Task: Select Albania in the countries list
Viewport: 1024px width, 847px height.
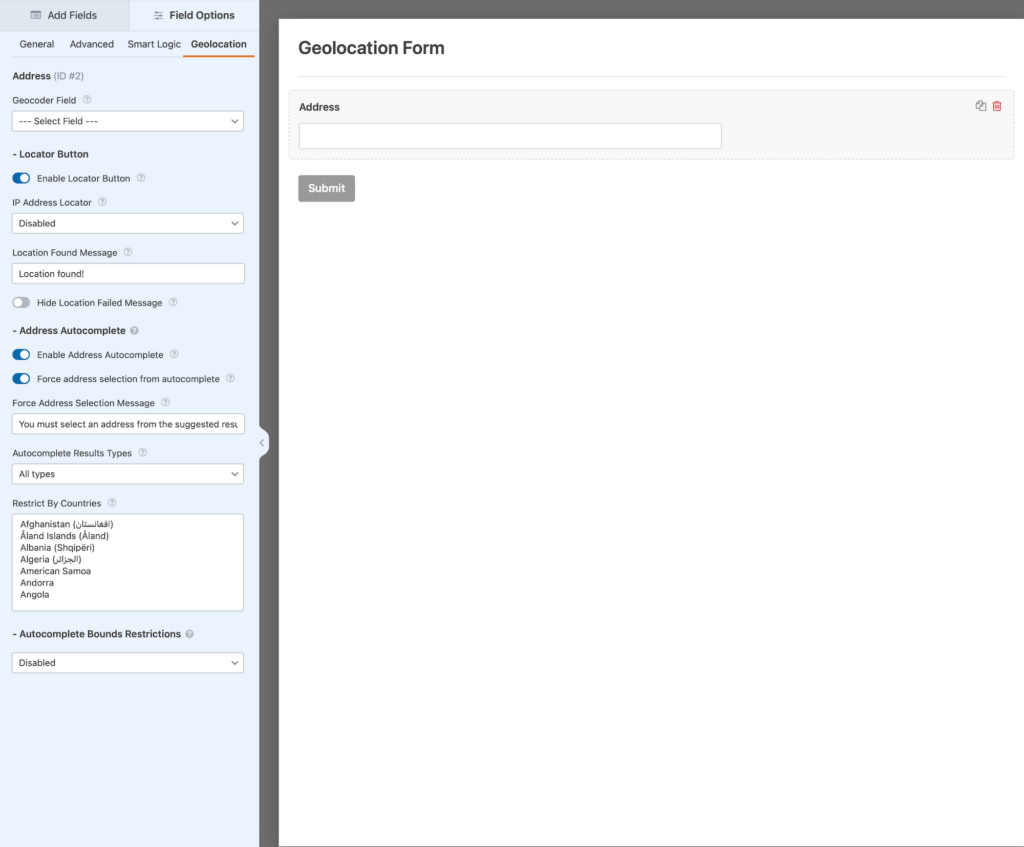Action: click(57, 547)
